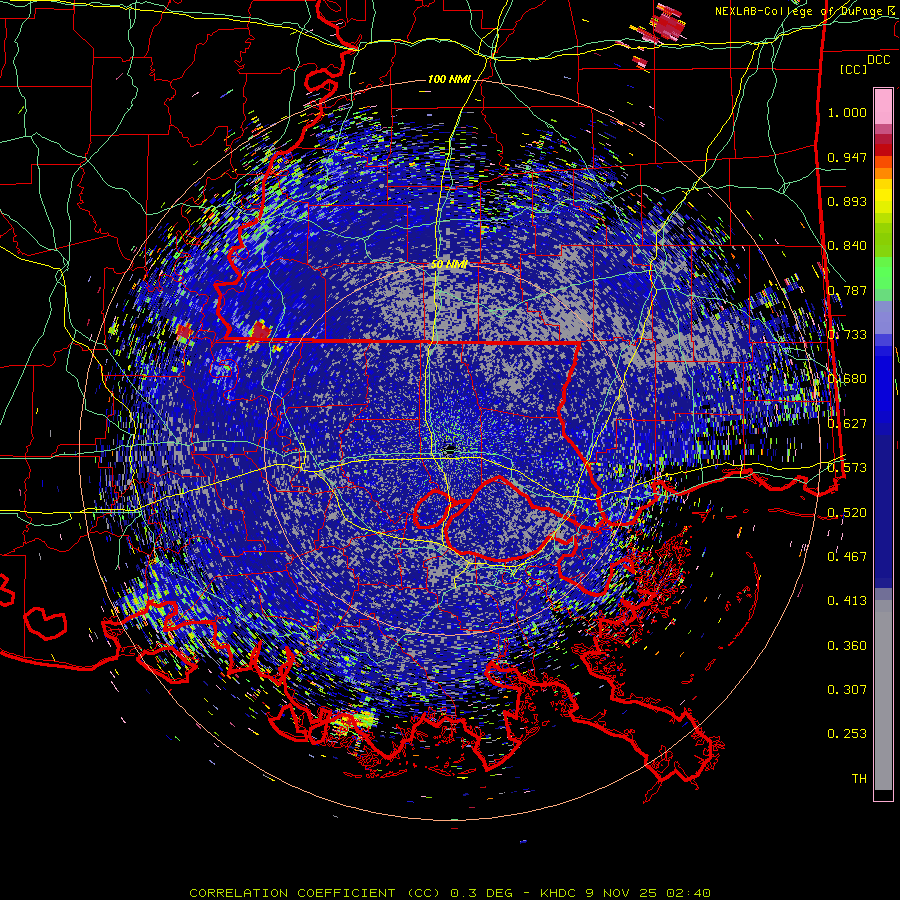Screen dimensions: 900x900
Task: Click the 0.680 color scale value
Action: point(847,379)
